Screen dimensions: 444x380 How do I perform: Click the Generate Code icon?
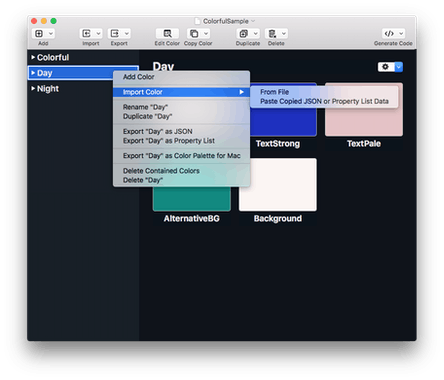[389, 33]
